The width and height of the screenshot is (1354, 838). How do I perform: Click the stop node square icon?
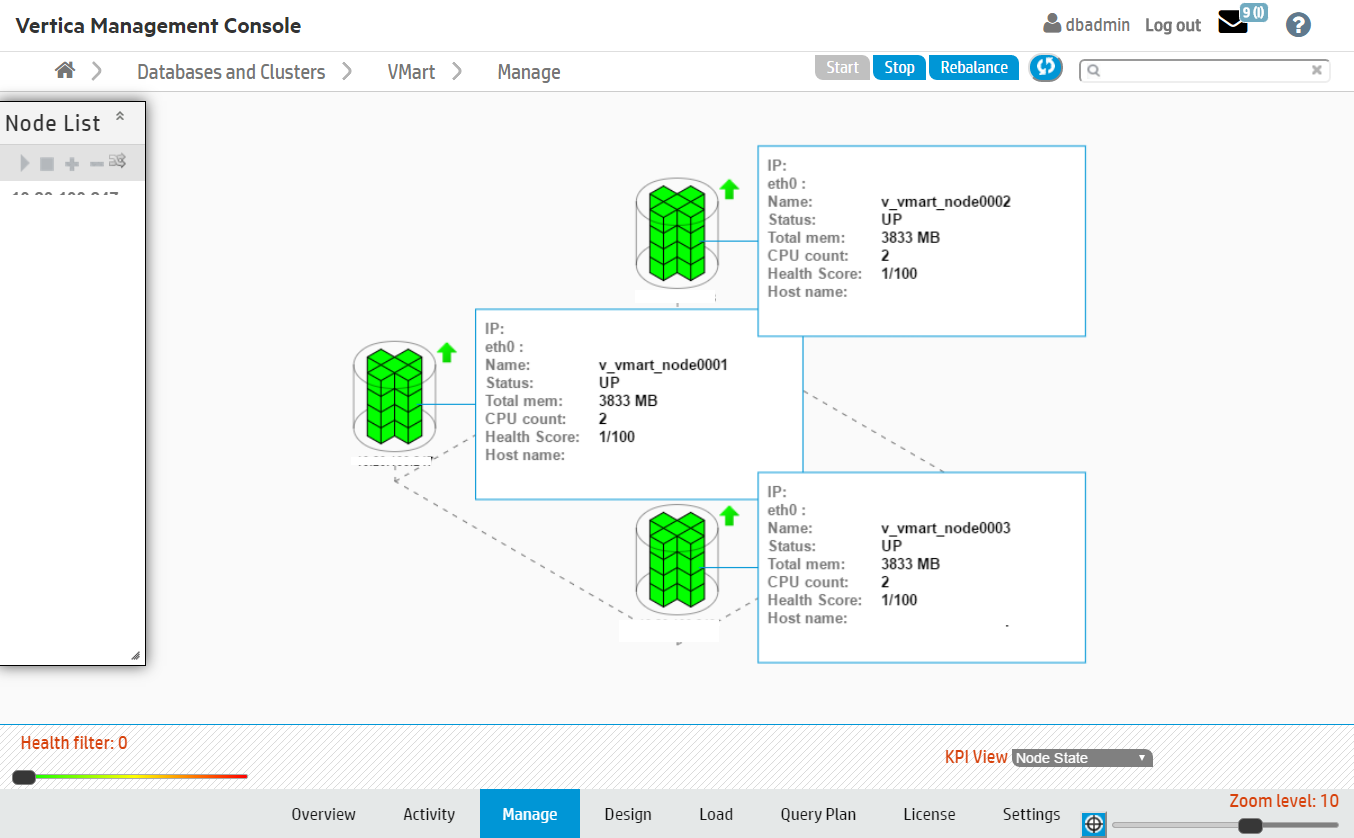click(x=47, y=163)
